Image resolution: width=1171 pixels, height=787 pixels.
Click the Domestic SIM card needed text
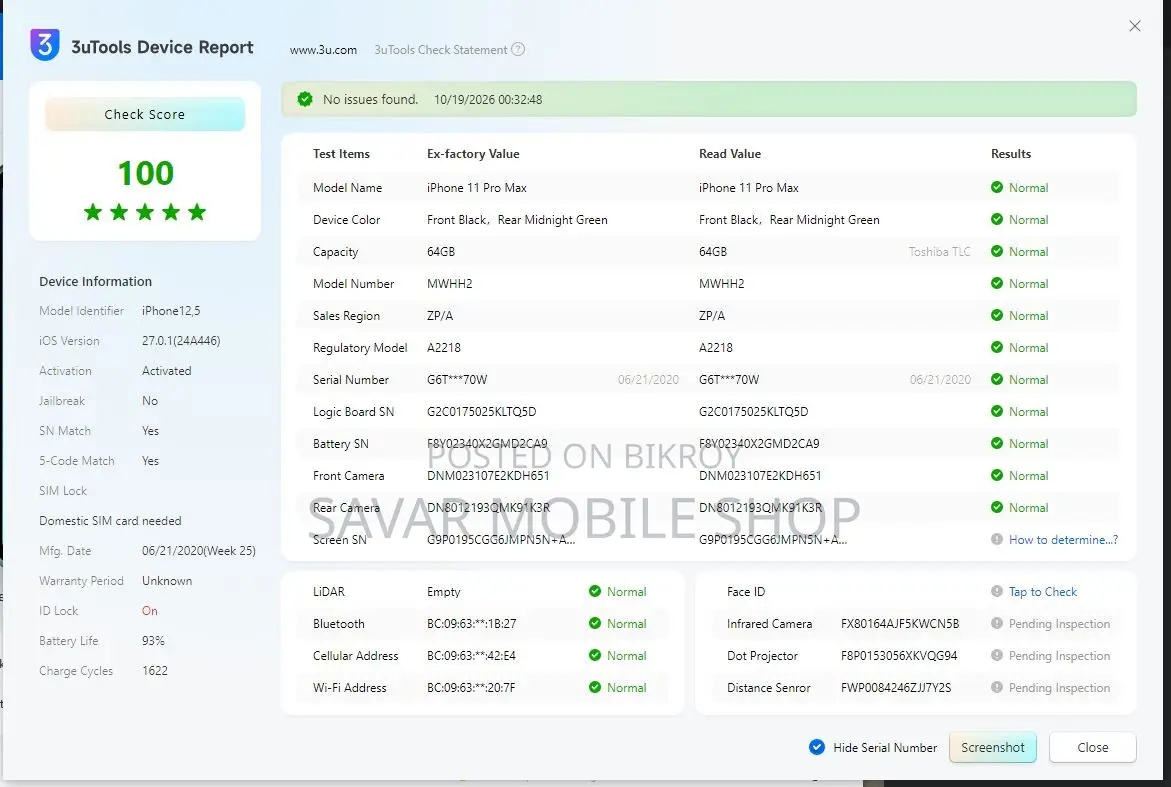pyautogui.click(x=110, y=521)
